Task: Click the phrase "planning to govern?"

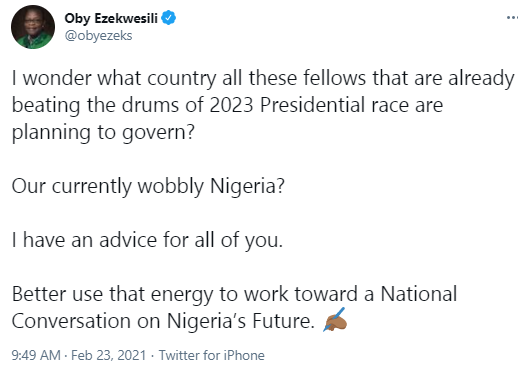Action: pyautogui.click(x=103, y=133)
